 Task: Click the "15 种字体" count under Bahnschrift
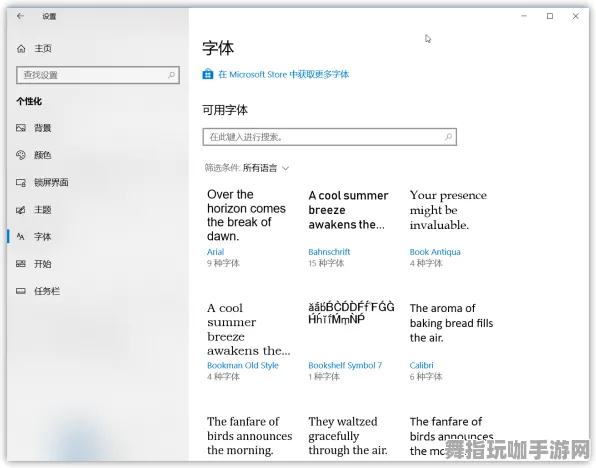[326, 263]
